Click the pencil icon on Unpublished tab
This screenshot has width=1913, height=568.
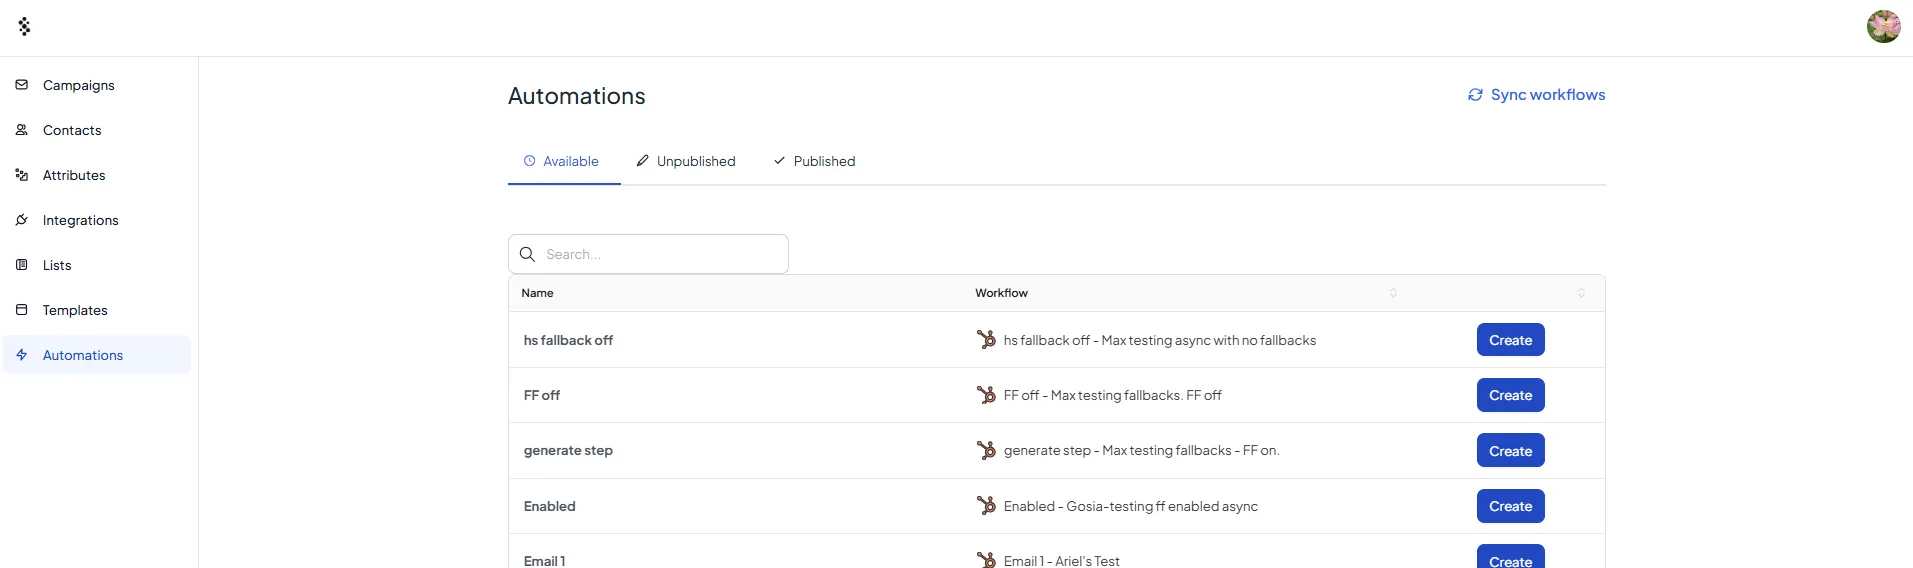tap(643, 161)
